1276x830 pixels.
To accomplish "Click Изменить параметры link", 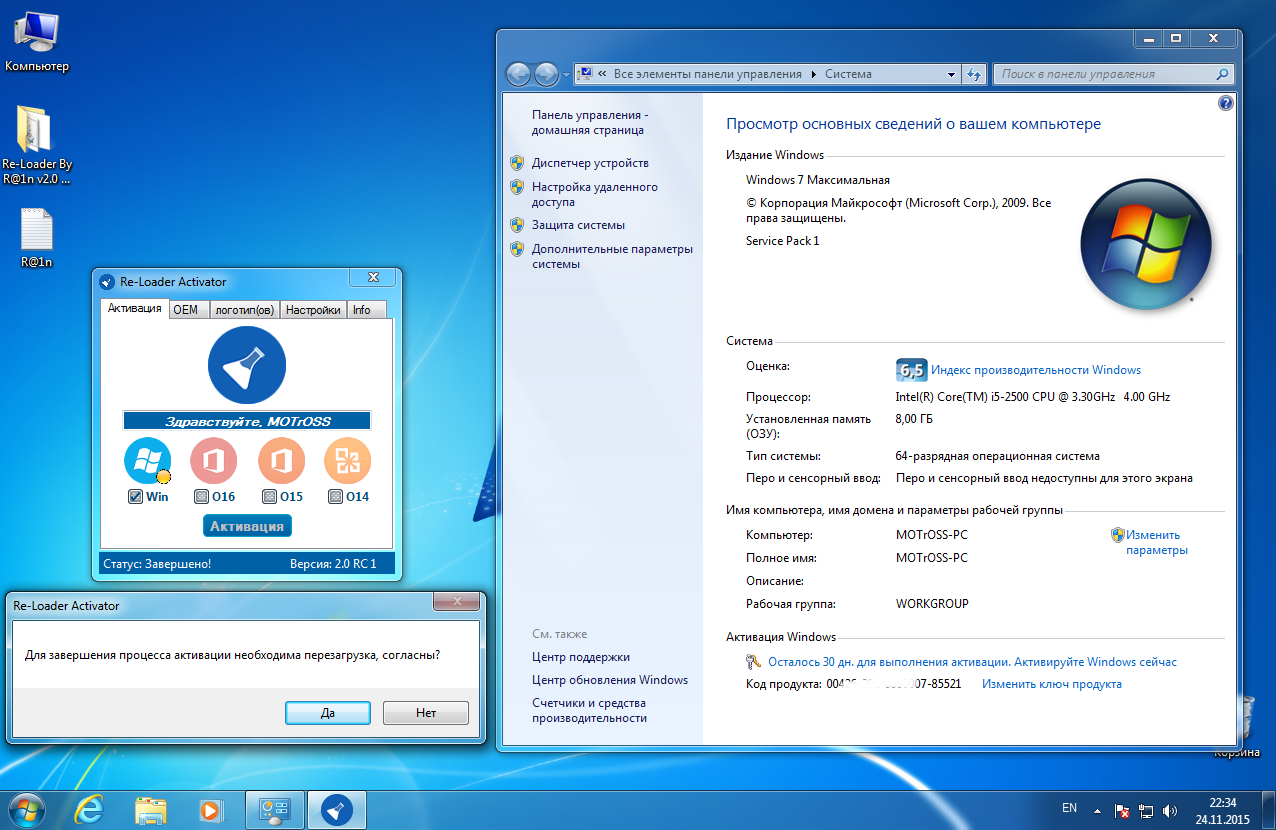I will pos(1156,542).
